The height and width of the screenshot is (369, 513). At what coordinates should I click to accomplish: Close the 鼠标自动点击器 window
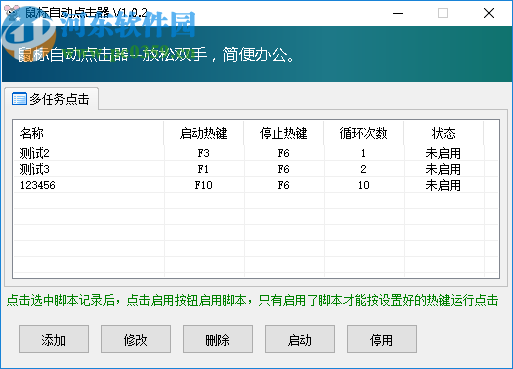pyautogui.click(x=489, y=13)
